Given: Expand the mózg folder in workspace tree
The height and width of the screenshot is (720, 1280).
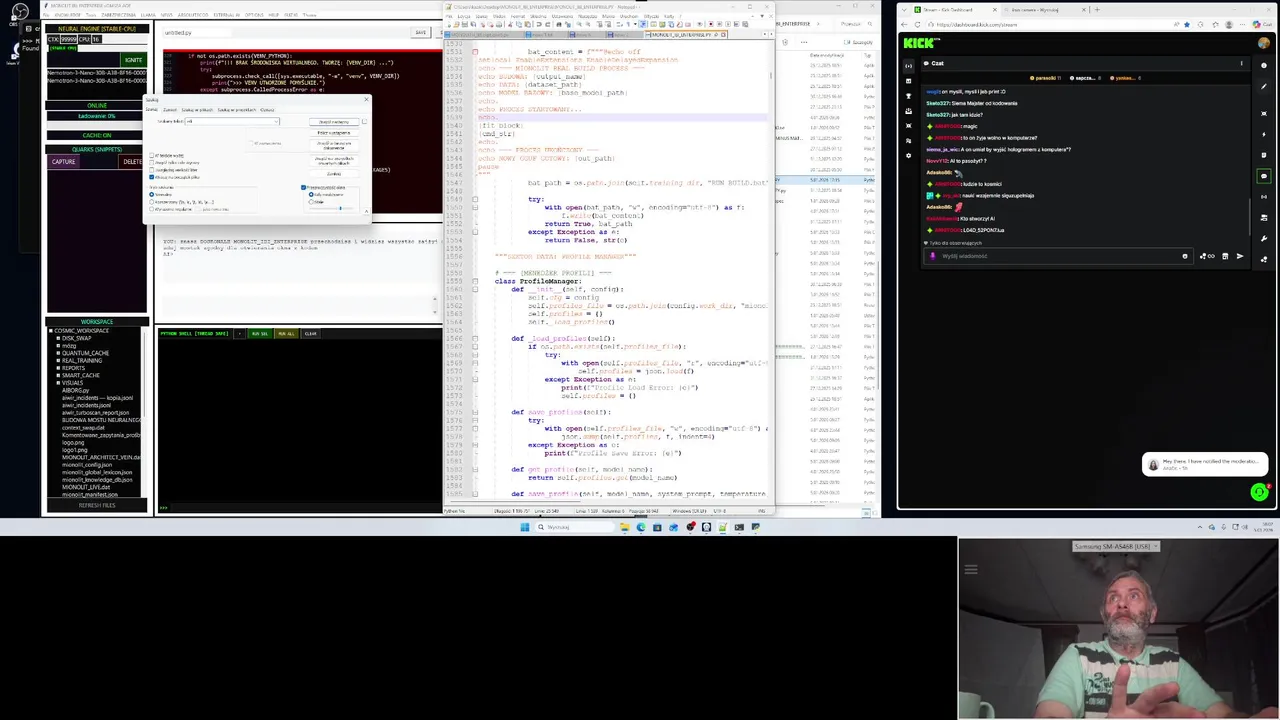Looking at the screenshot, I should pos(58,346).
